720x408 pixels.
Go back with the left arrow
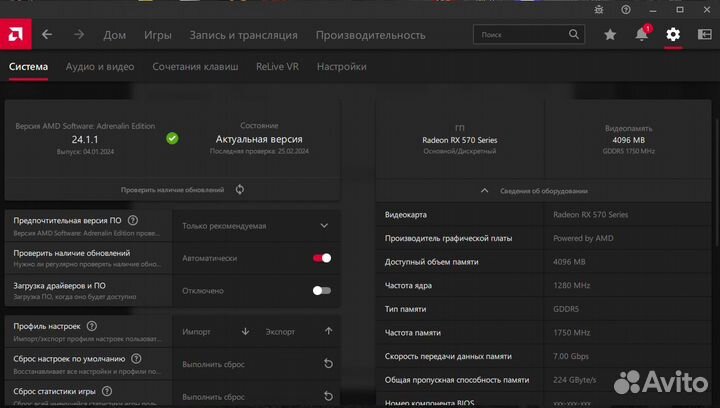tap(47, 34)
